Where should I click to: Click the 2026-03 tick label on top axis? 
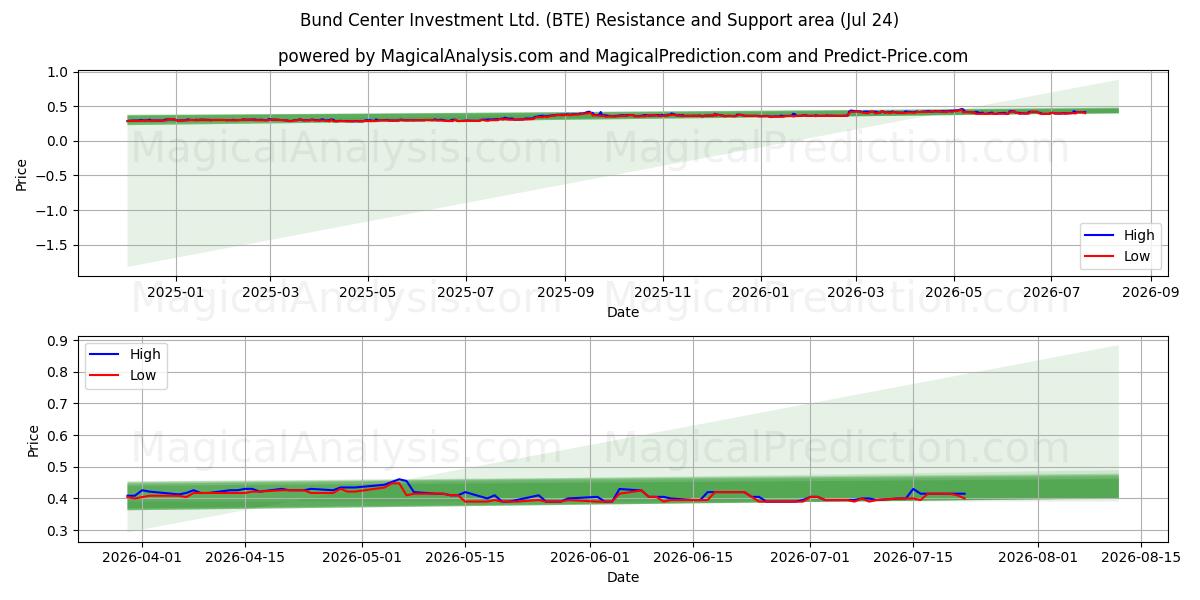tap(856, 293)
